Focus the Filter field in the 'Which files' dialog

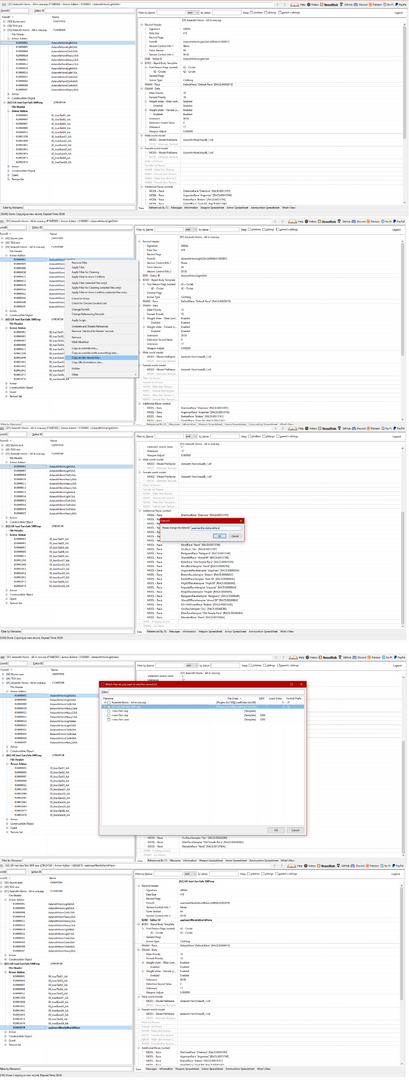pyautogui.click(x=207, y=692)
